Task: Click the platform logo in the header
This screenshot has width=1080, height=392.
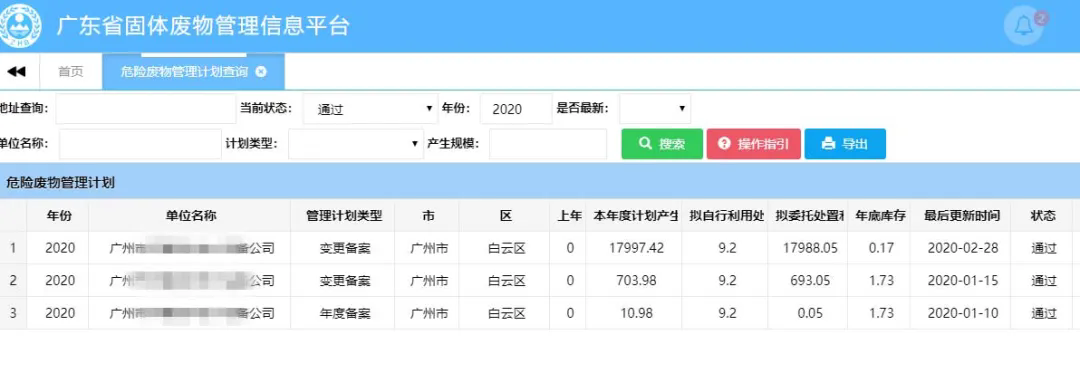Action: (20, 25)
